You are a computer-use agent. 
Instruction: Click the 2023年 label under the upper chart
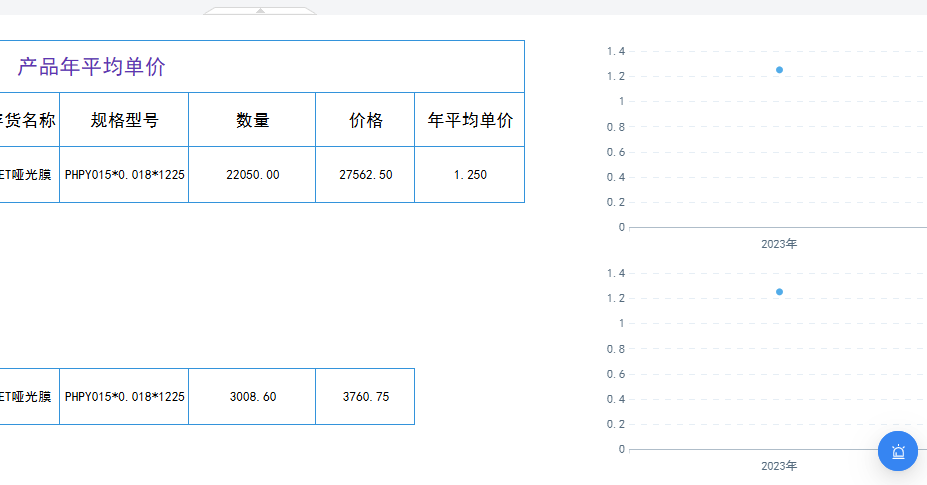779,244
